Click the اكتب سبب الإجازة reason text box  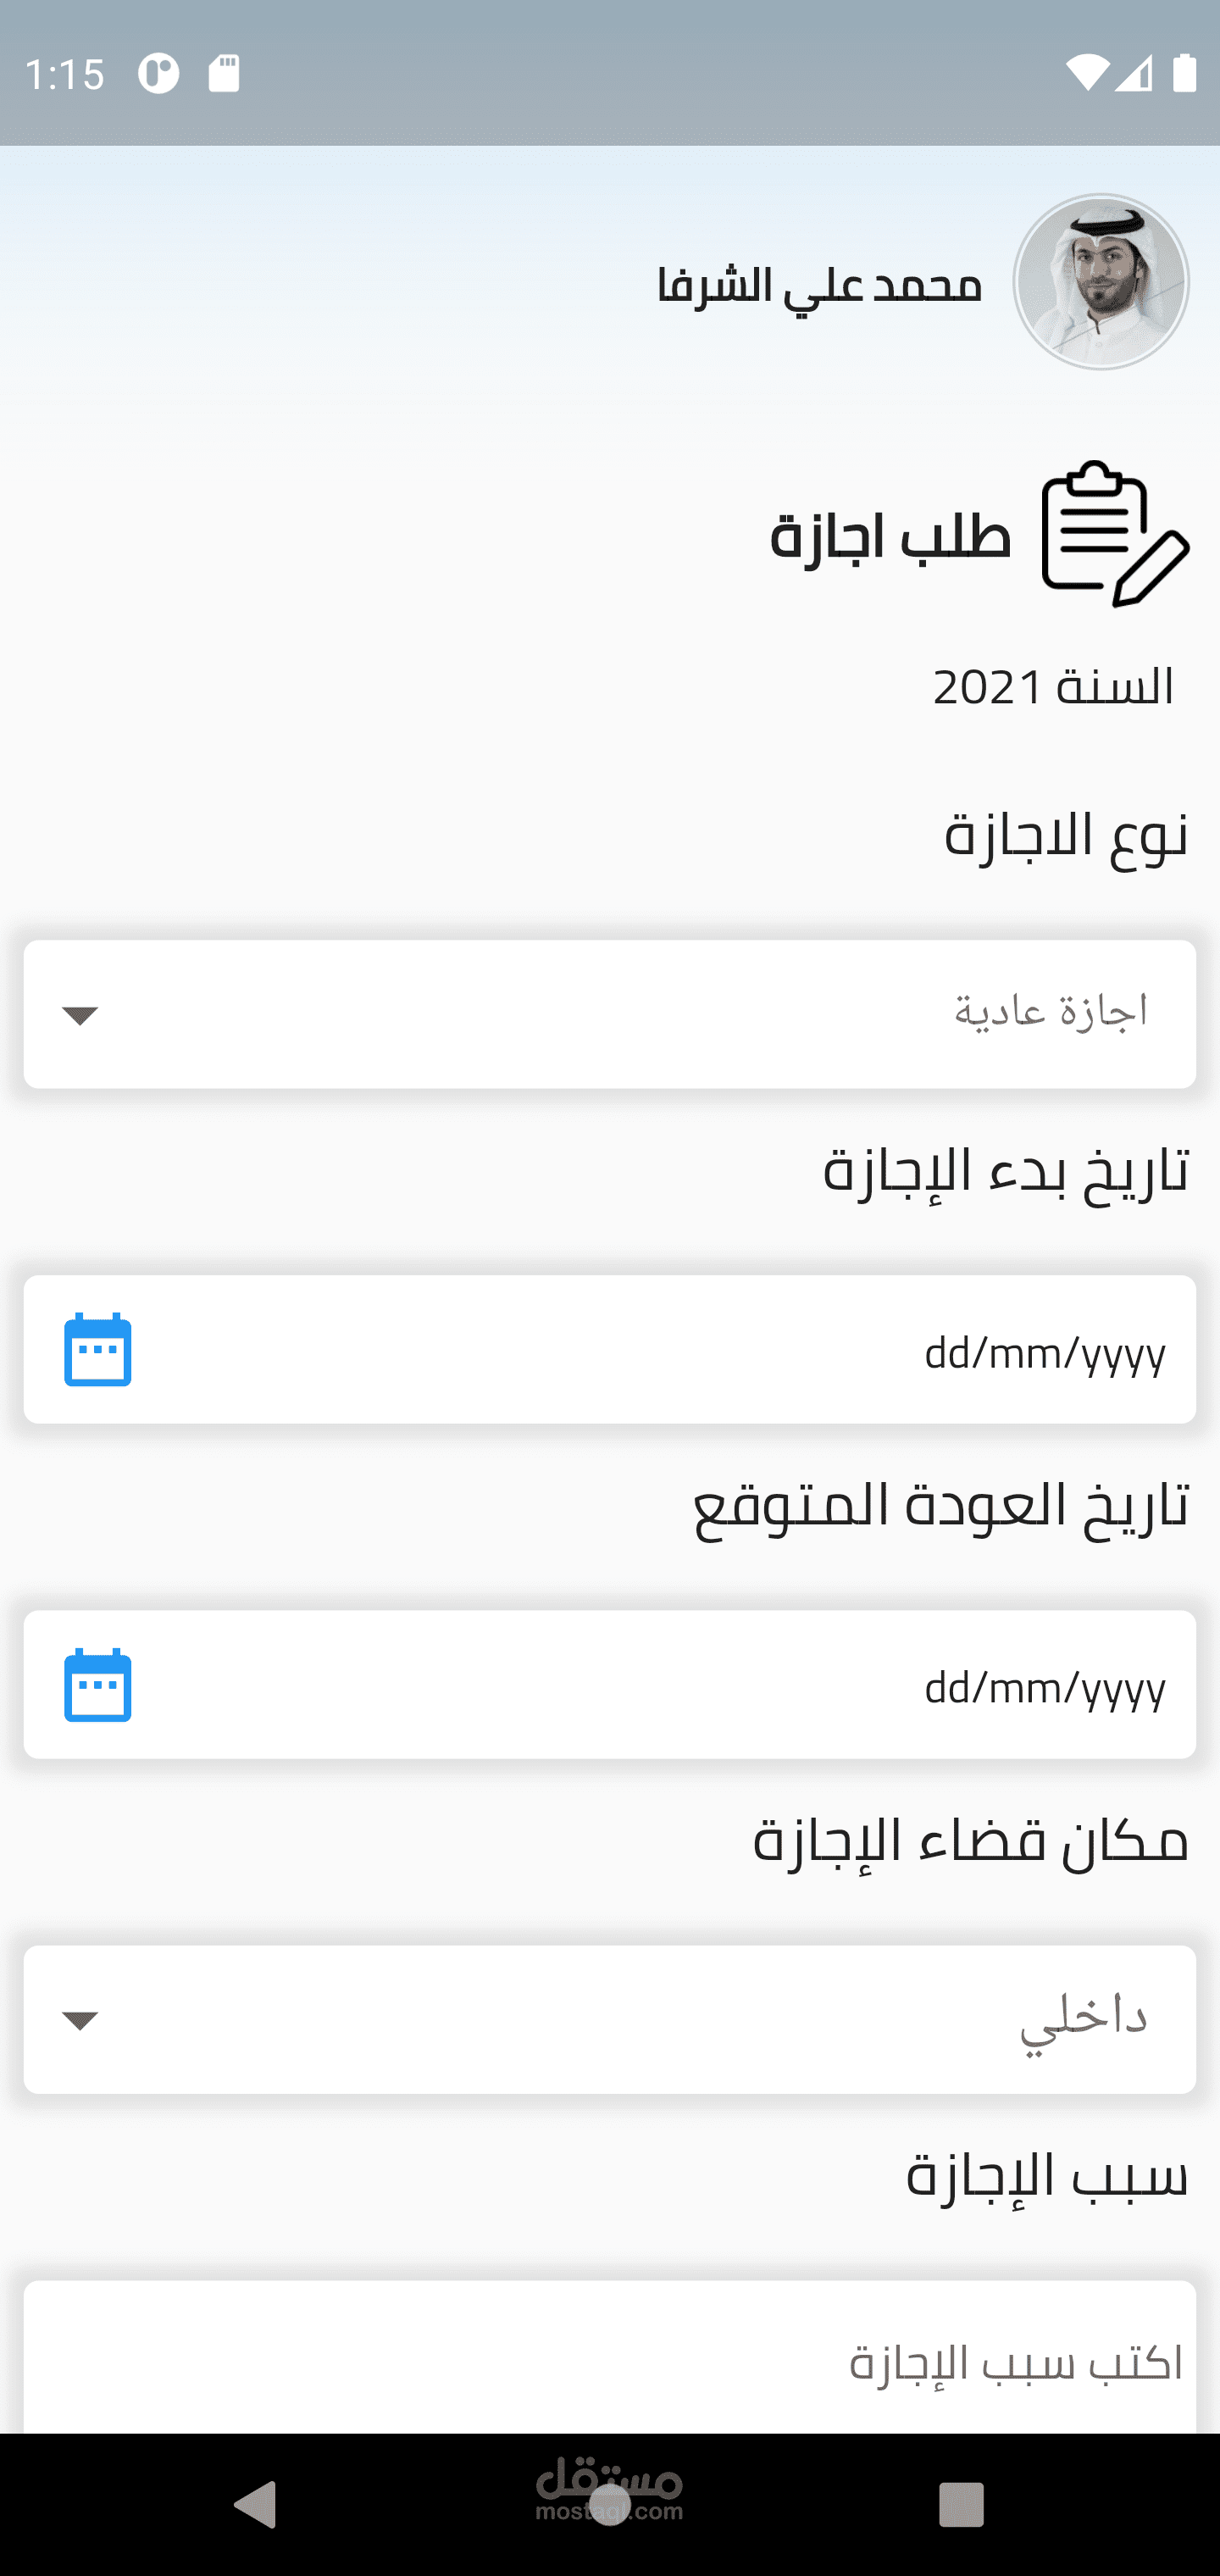pos(610,2358)
